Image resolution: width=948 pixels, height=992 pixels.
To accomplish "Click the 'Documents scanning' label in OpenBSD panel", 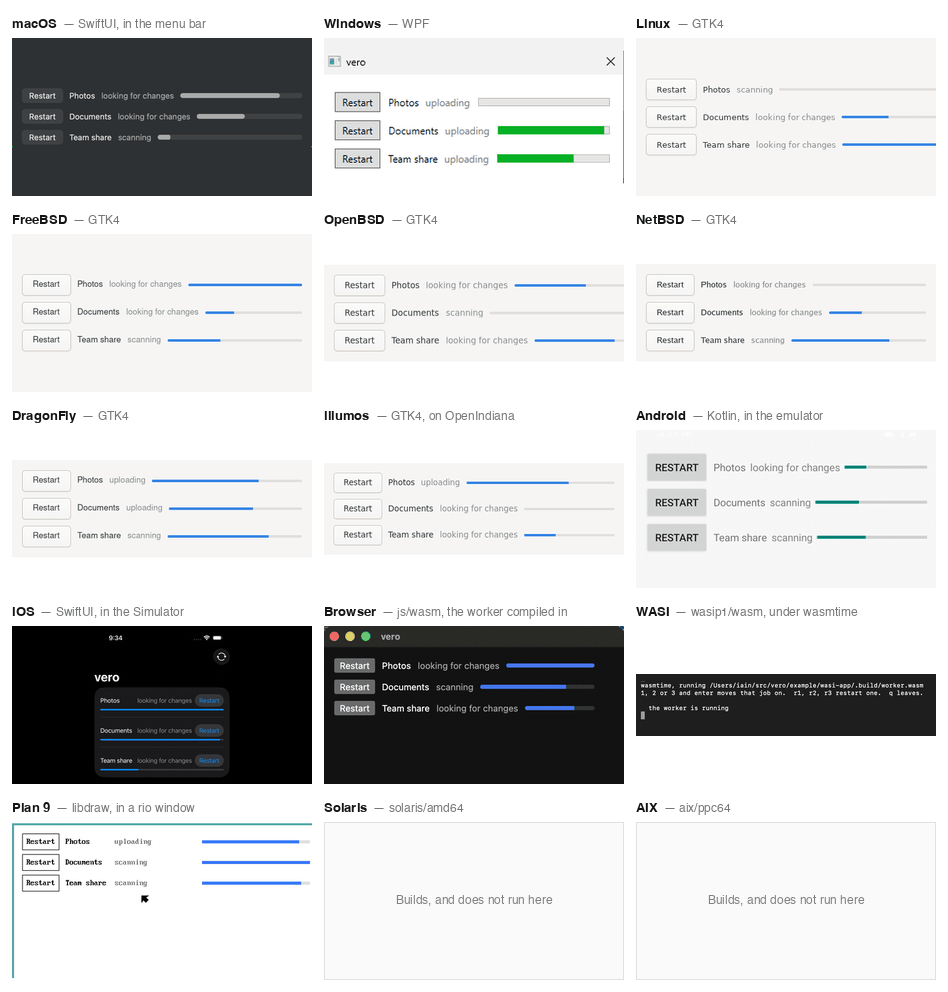I will click(437, 313).
